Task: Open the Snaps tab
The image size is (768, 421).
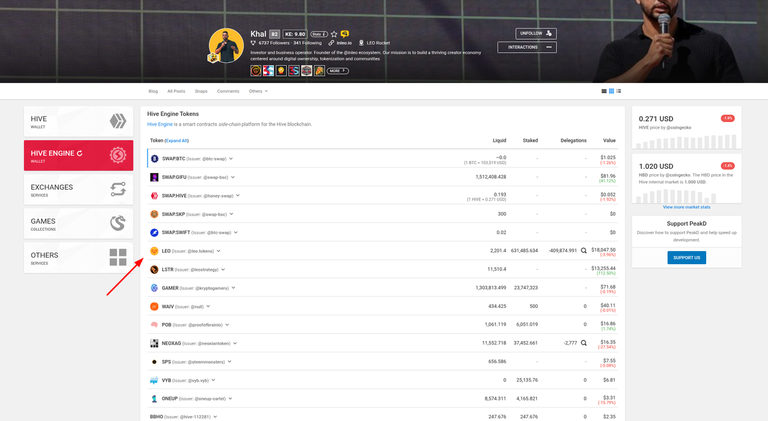Action: click(201, 91)
